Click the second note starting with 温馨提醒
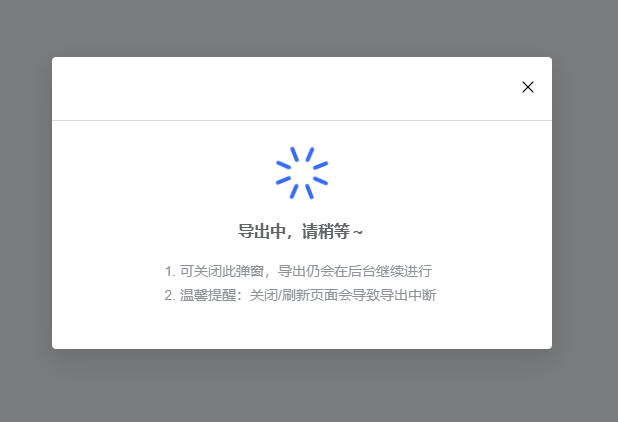The width and height of the screenshot is (618, 422). (300, 295)
